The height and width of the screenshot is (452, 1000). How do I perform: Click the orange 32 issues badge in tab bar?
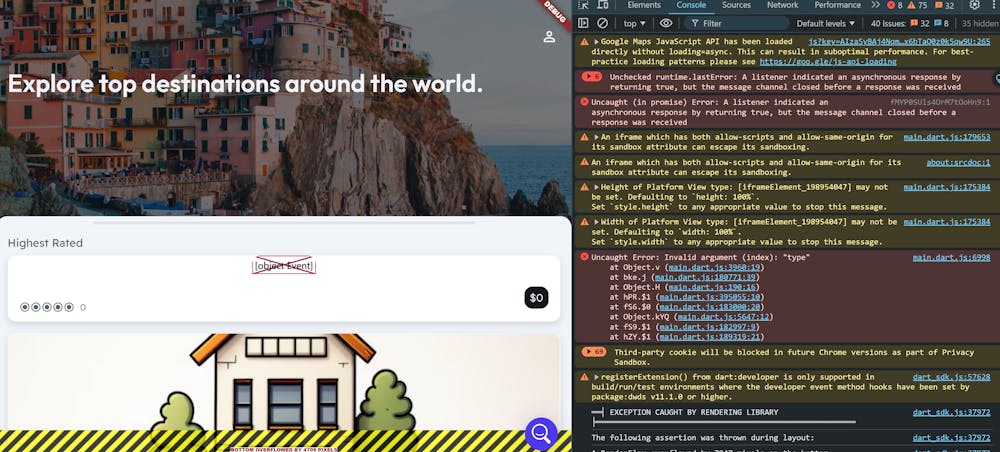click(x=945, y=5)
